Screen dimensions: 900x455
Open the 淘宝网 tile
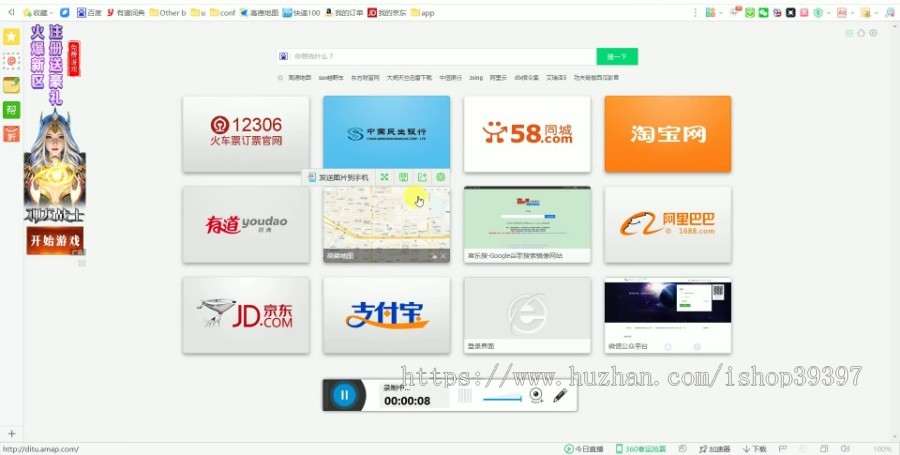point(668,134)
